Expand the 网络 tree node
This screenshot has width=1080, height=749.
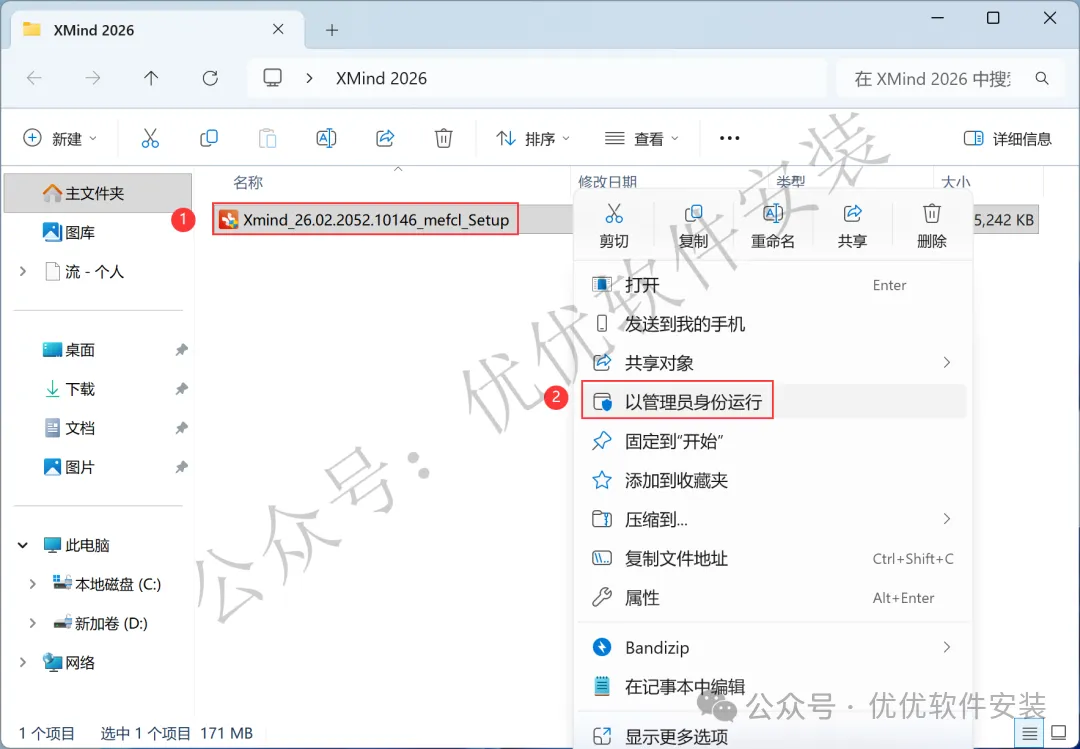point(23,662)
